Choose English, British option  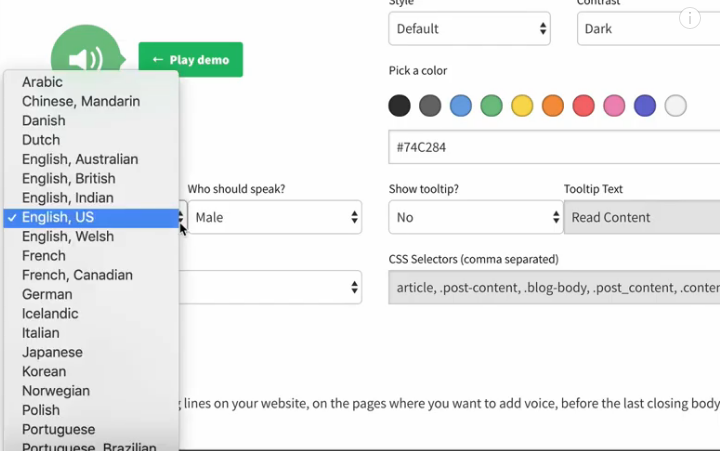pos(91,178)
